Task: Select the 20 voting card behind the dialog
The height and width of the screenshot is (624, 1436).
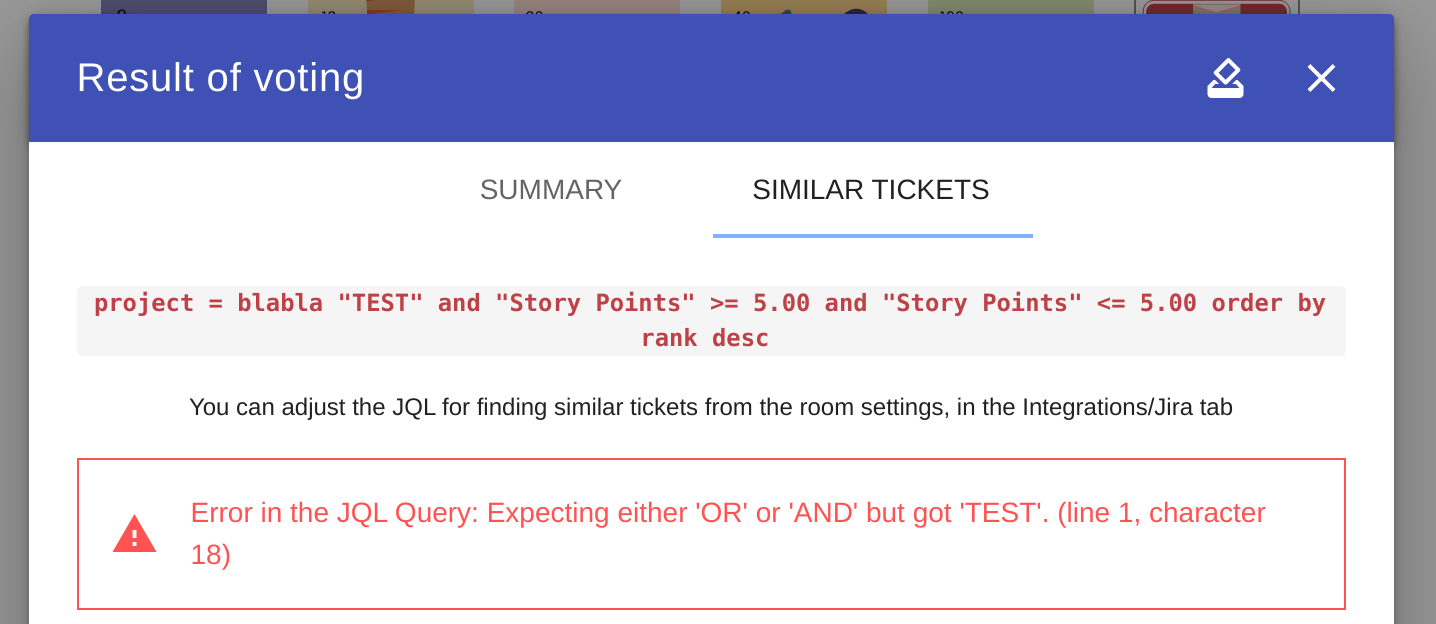Action: coord(596,8)
